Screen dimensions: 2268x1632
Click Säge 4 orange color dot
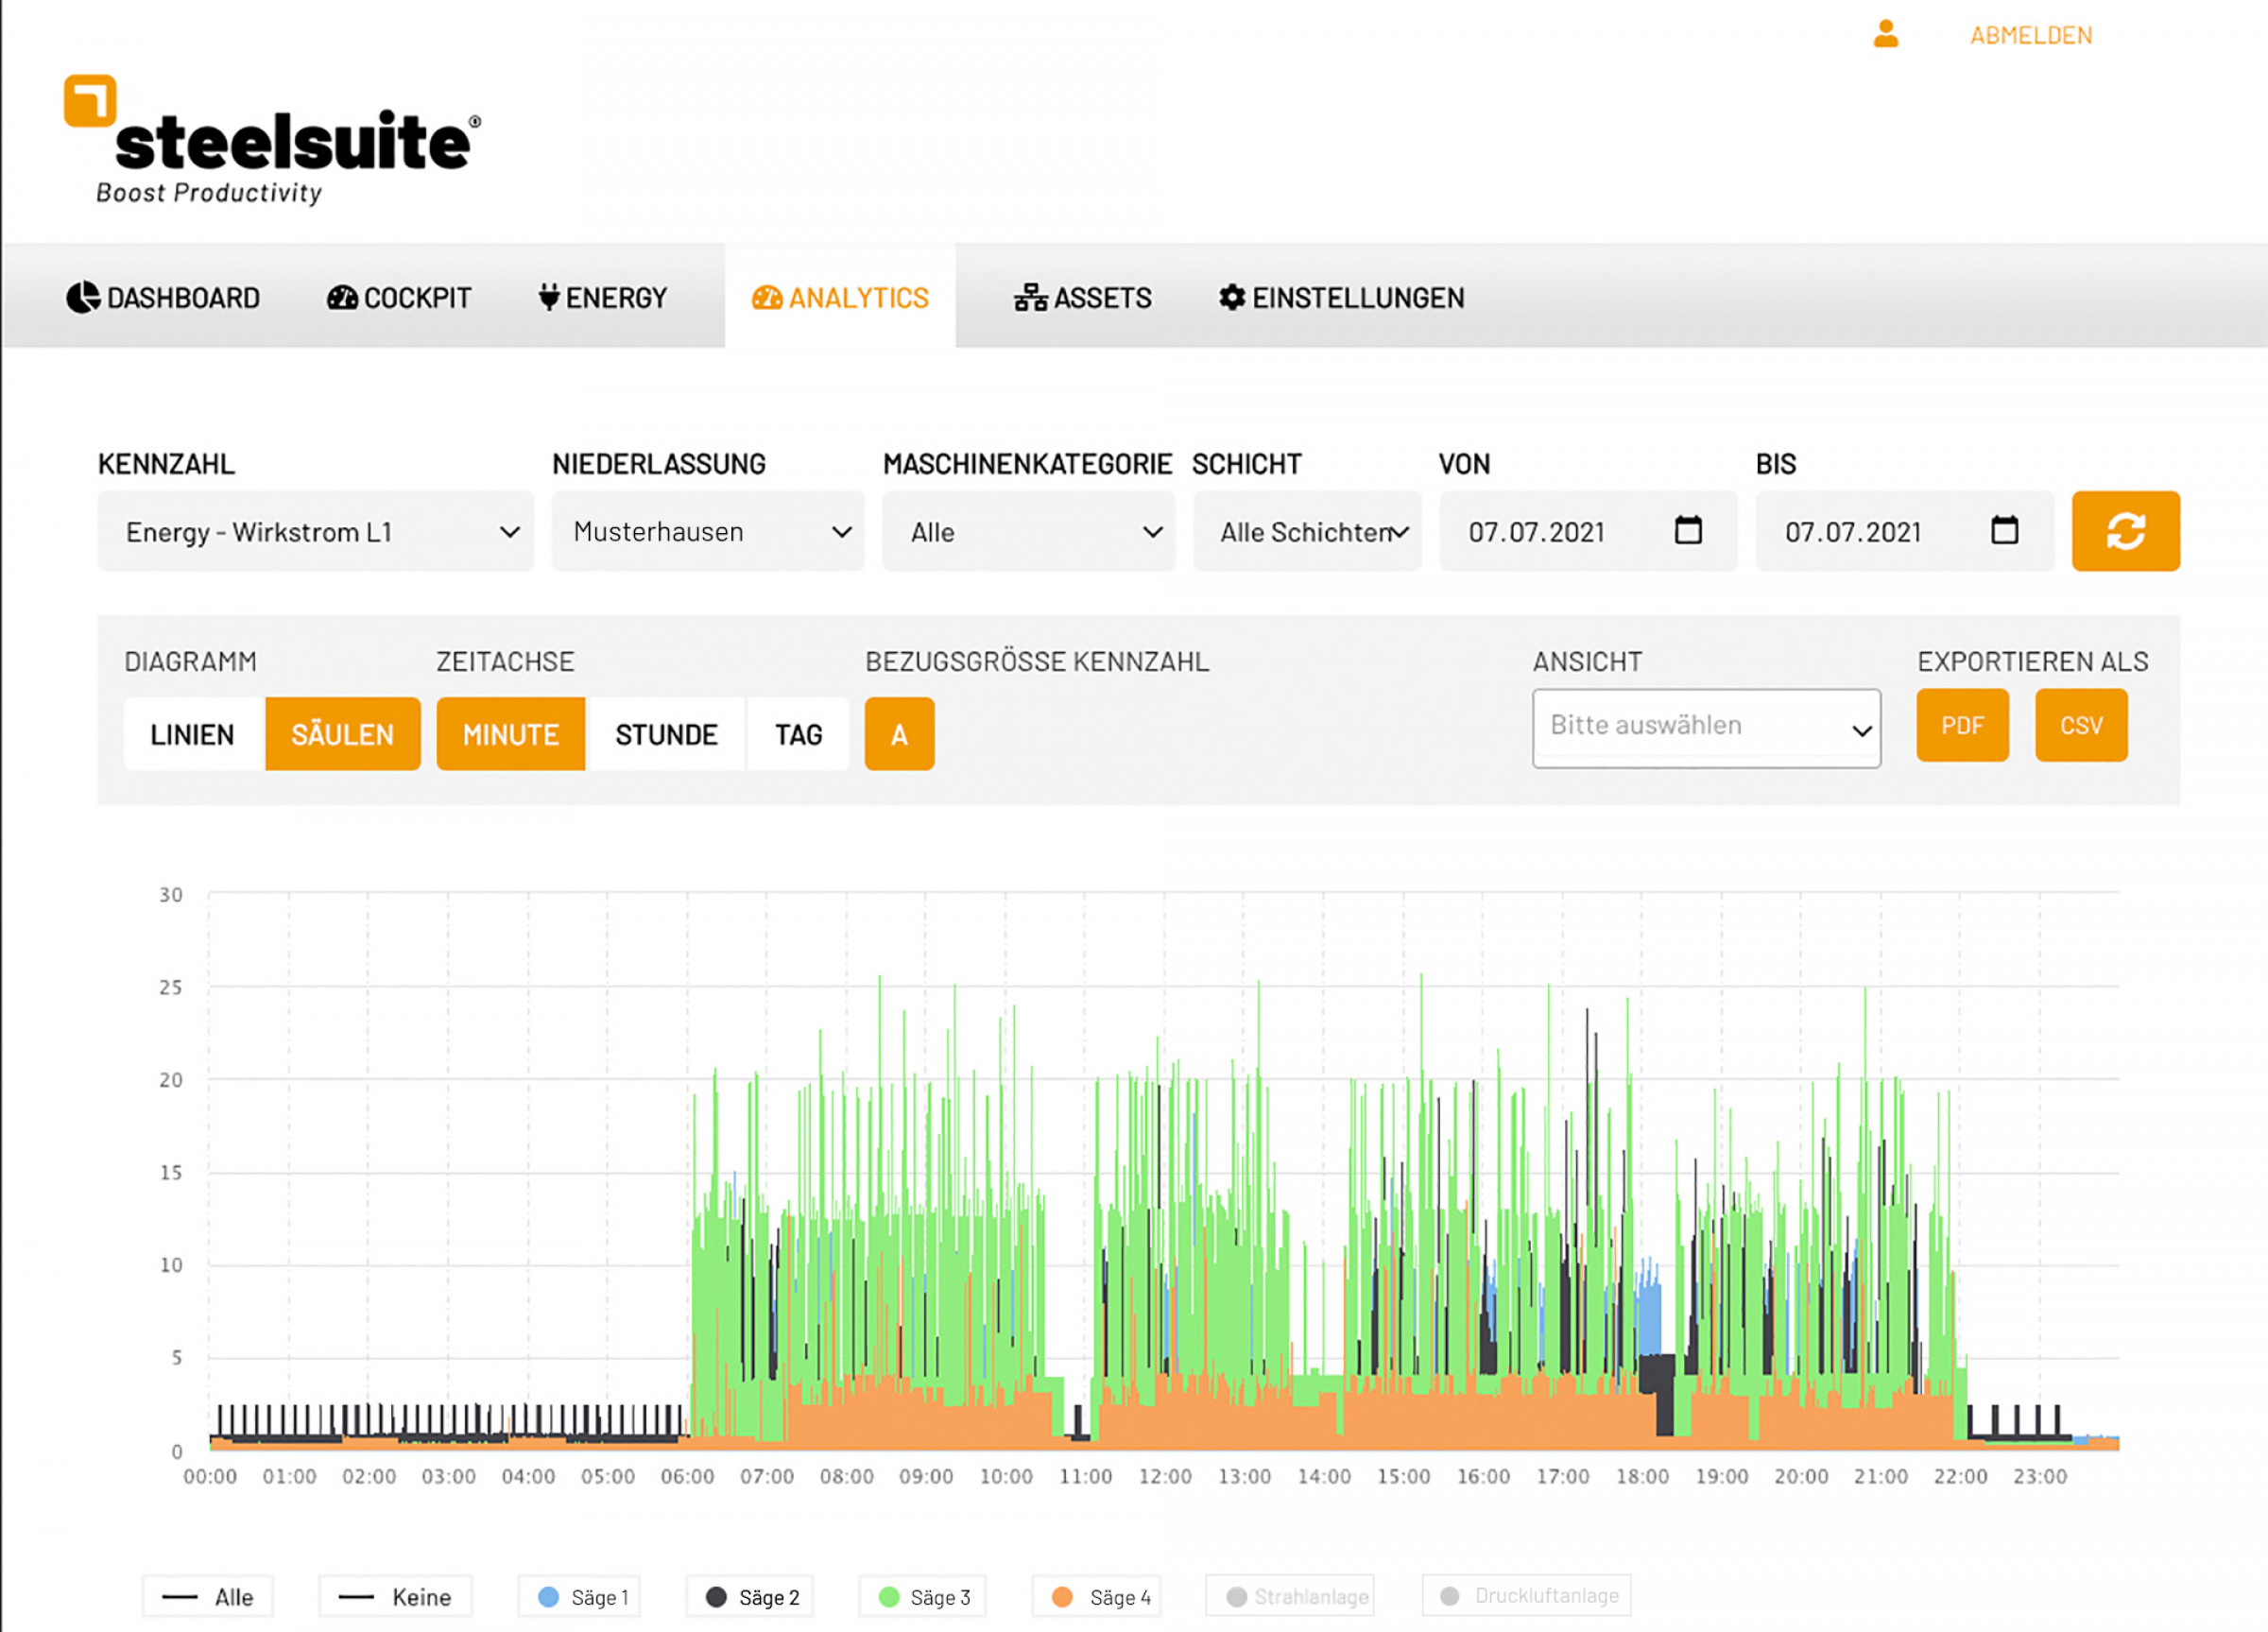point(1062,1597)
